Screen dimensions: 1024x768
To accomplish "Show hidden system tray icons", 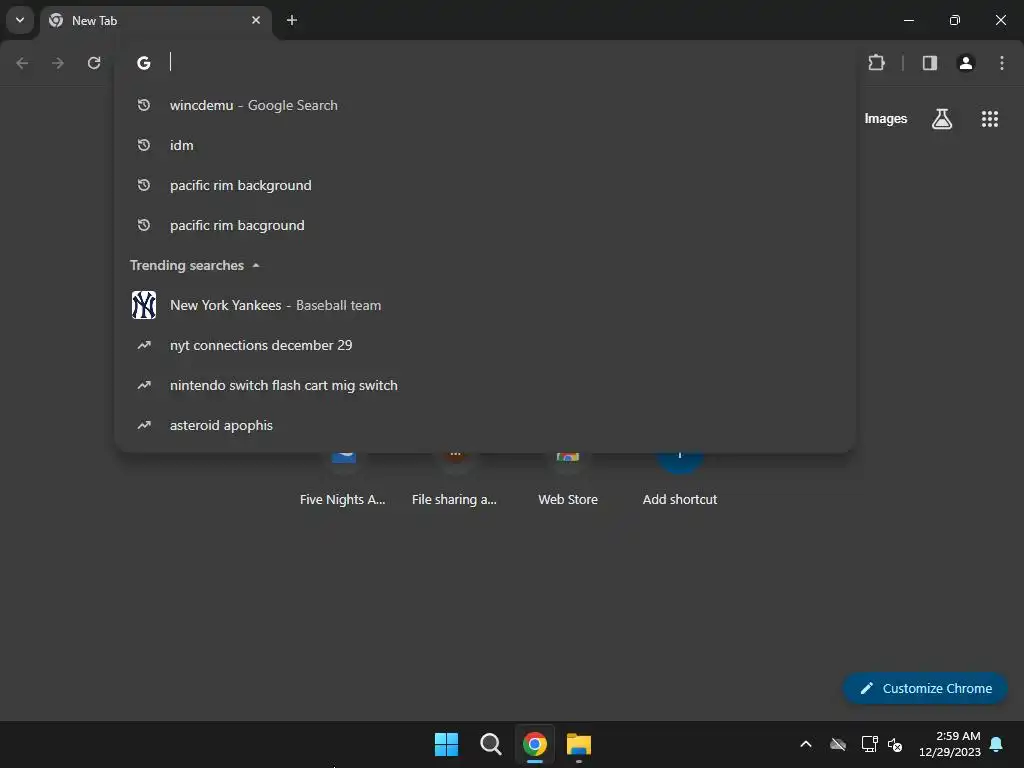I will tap(806, 744).
